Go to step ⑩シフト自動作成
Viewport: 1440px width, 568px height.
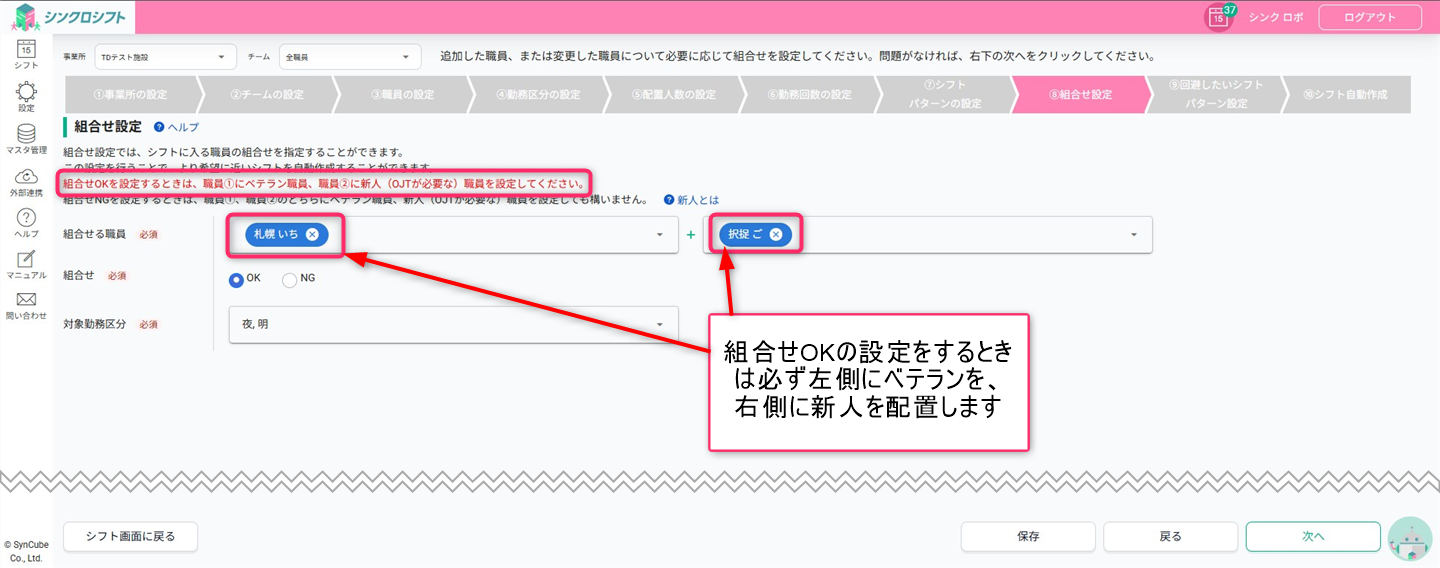tap(1344, 95)
